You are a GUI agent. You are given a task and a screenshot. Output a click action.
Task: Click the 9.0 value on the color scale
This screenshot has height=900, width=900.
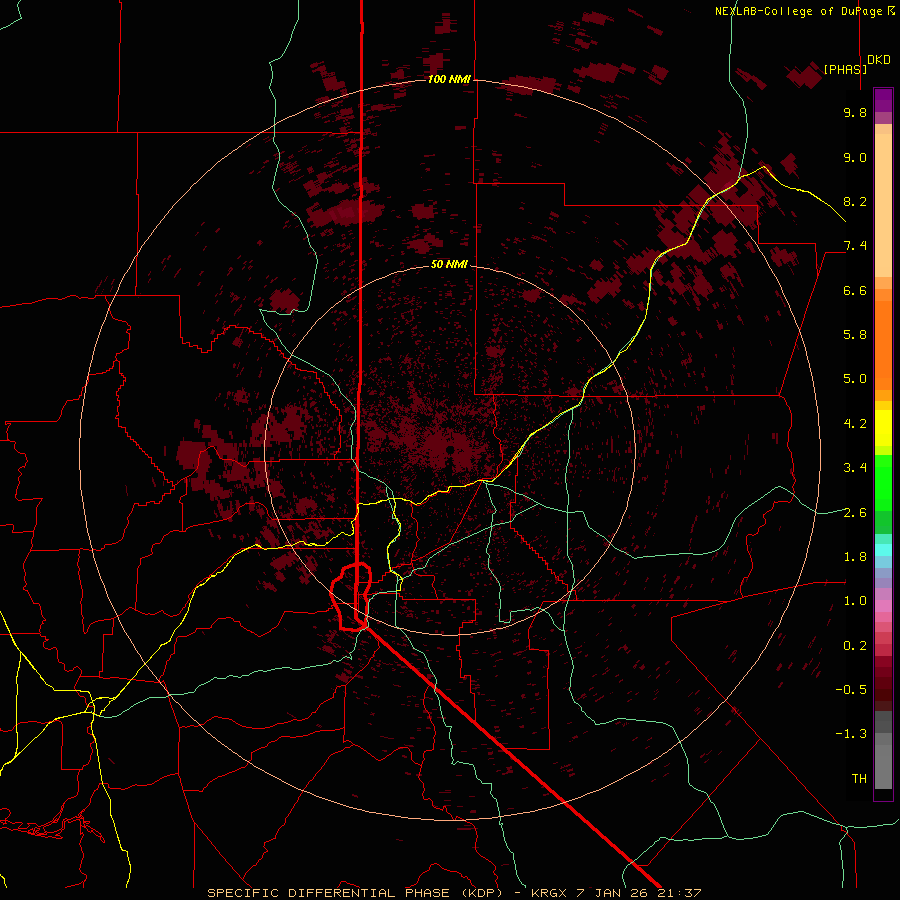click(x=855, y=157)
